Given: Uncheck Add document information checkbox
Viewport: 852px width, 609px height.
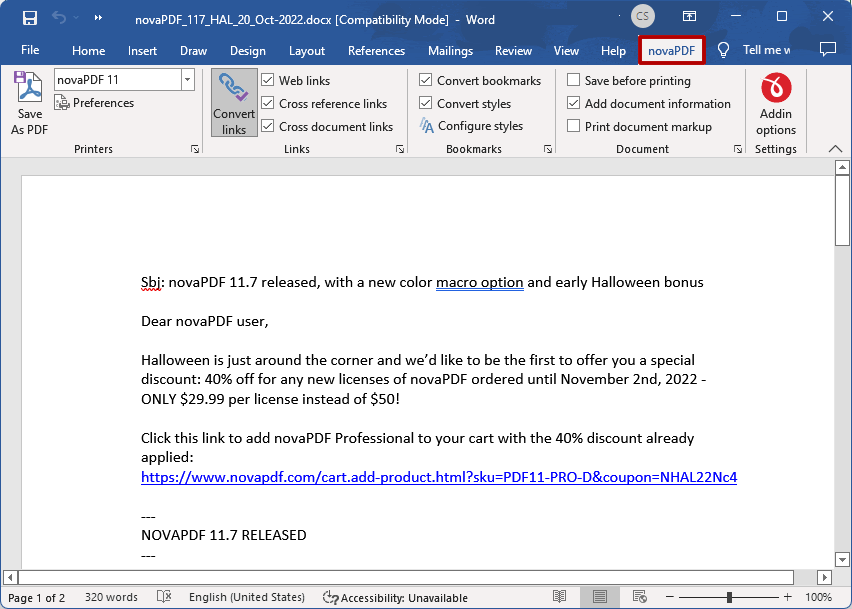Looking at the screenshot, I should (x=573, y=103).
